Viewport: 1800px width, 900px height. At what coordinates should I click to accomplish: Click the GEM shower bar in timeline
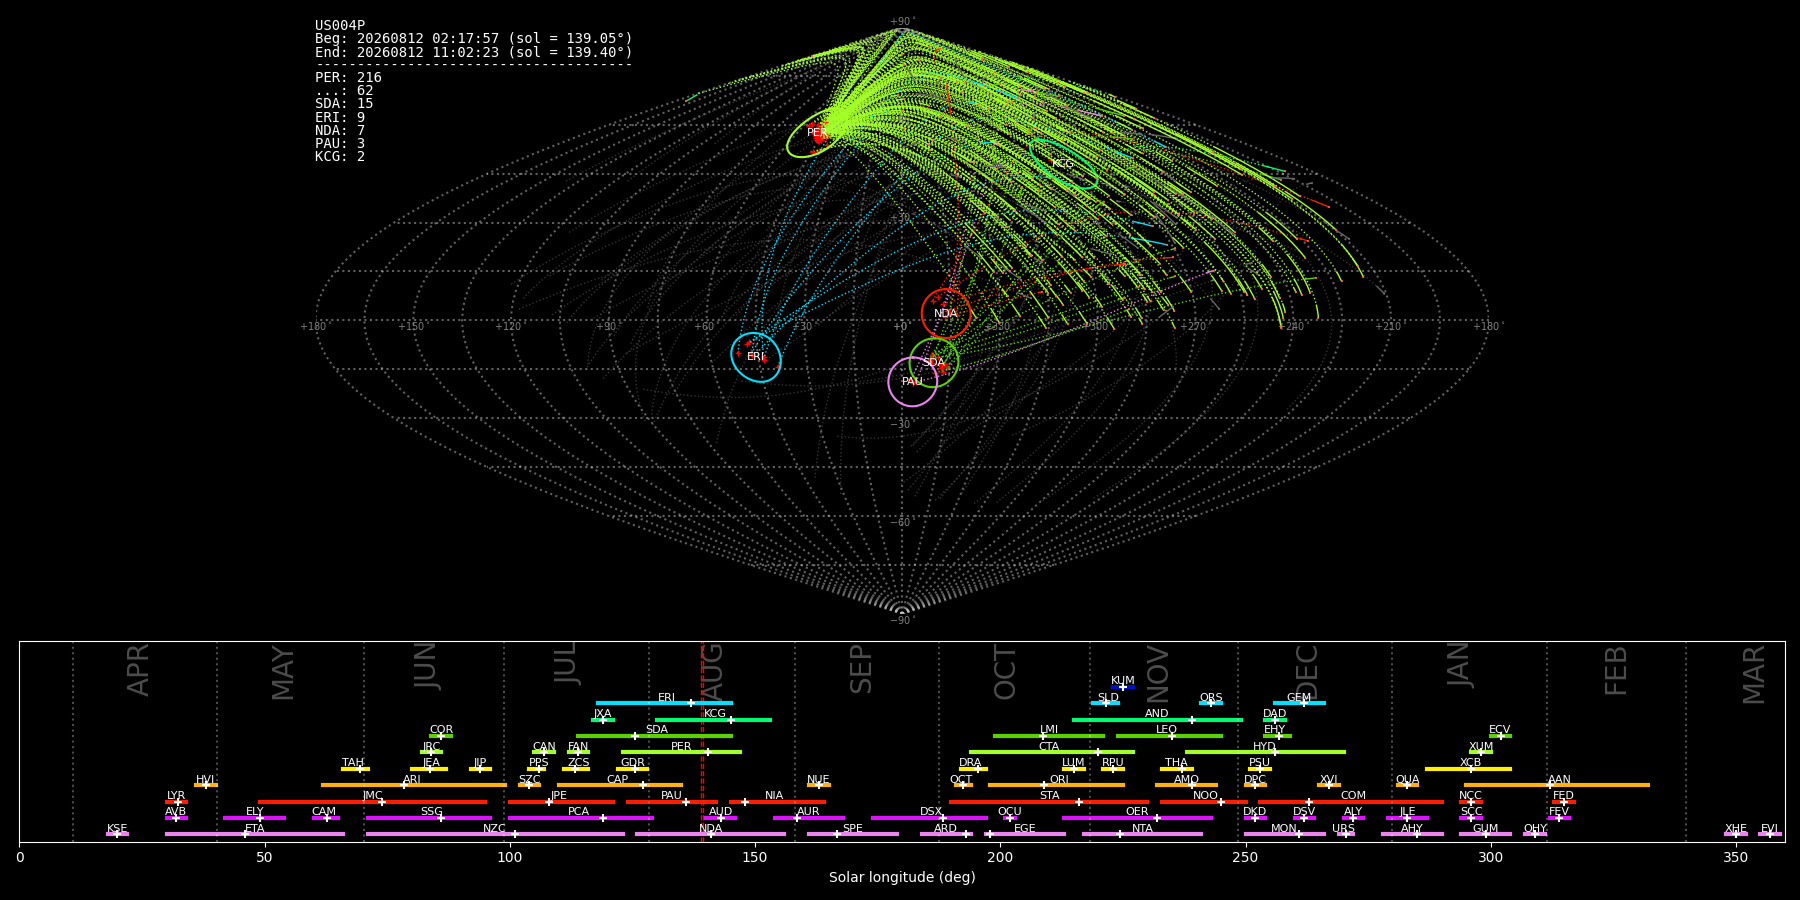(1299, 703)
